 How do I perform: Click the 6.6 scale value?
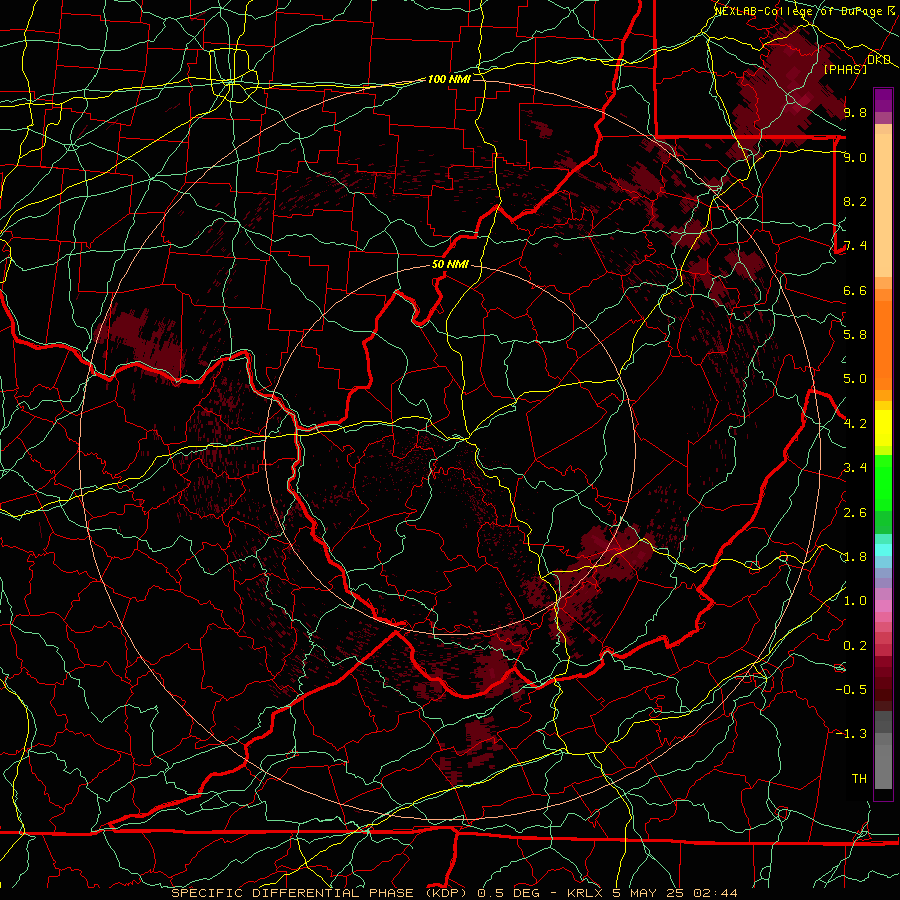tap(855, 290)
